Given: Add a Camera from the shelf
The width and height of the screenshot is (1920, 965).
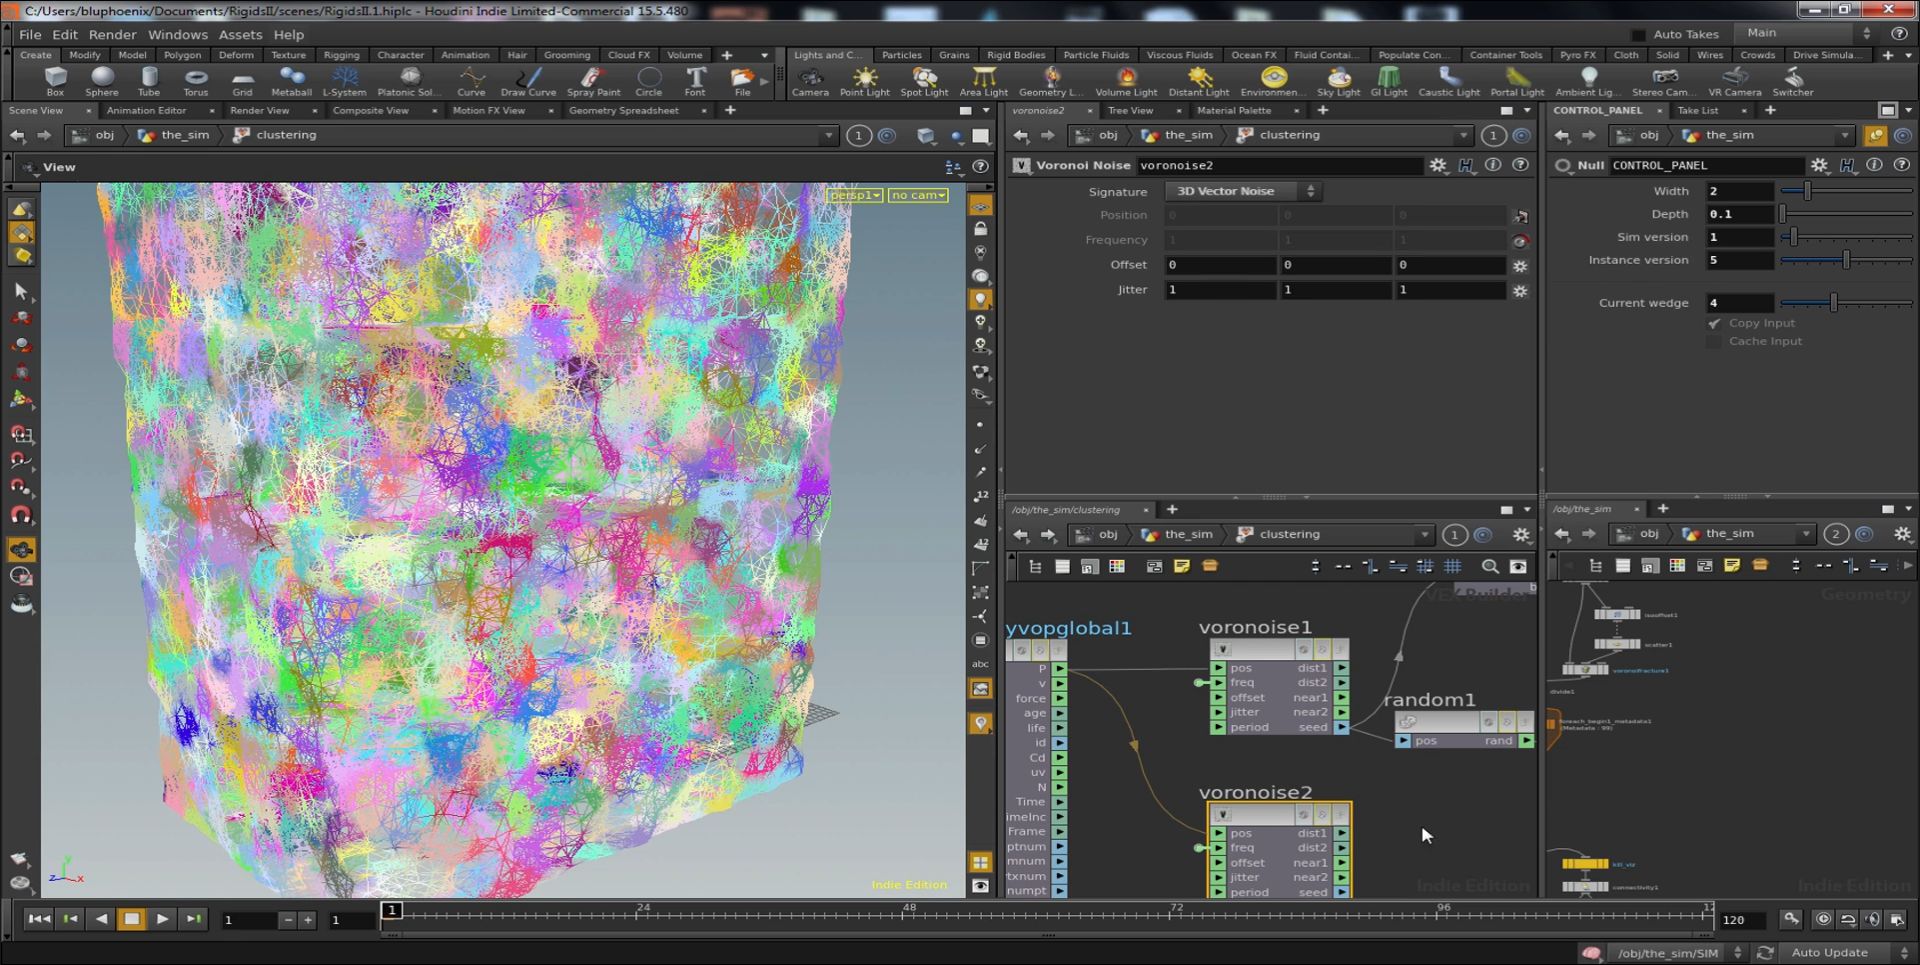Looking at the screenshot, I should click(x=810, y=82).
